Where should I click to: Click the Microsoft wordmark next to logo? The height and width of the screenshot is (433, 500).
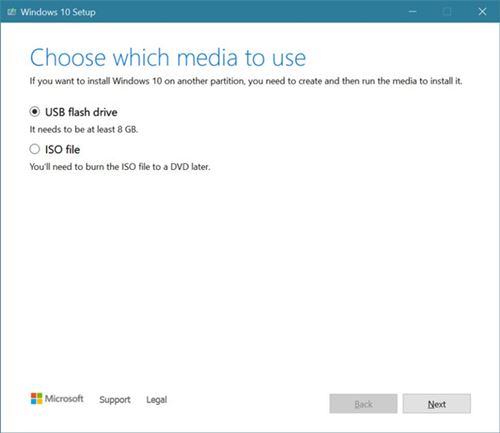(x=64, y=398)
